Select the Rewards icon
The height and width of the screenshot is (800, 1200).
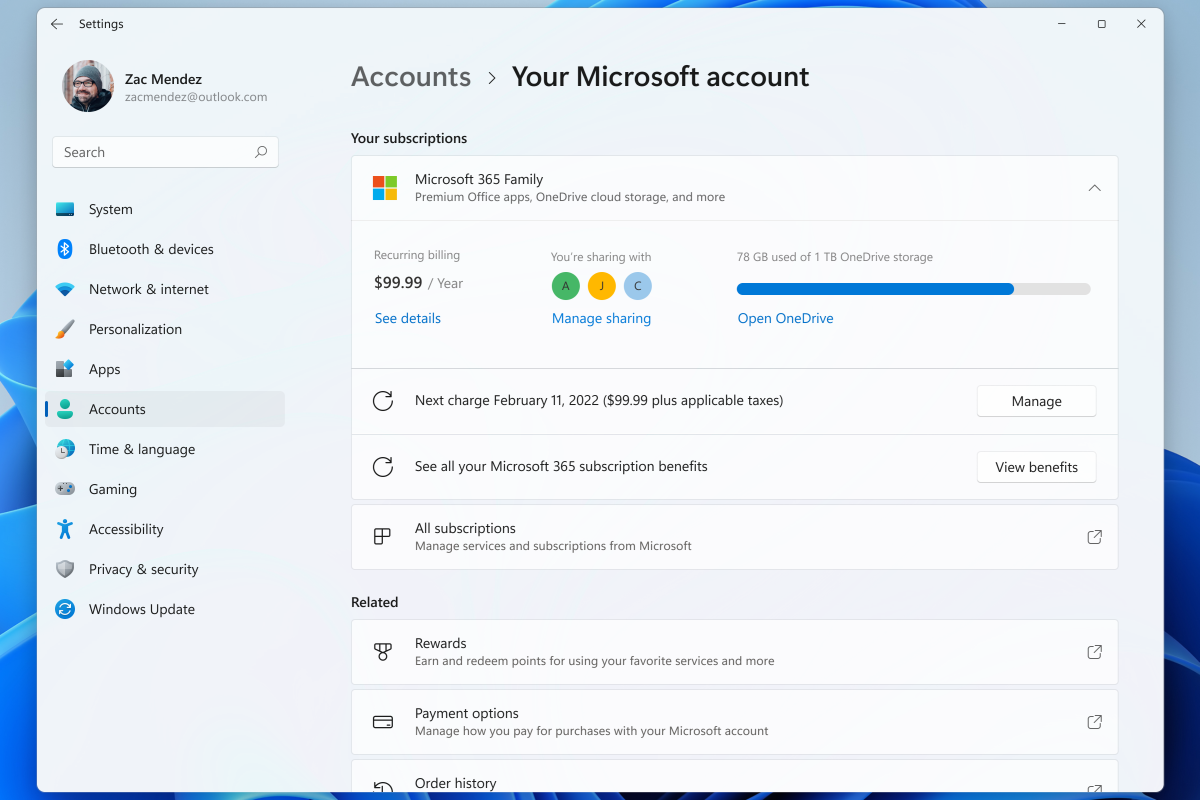pyautogui.click(x=383, y=651)
